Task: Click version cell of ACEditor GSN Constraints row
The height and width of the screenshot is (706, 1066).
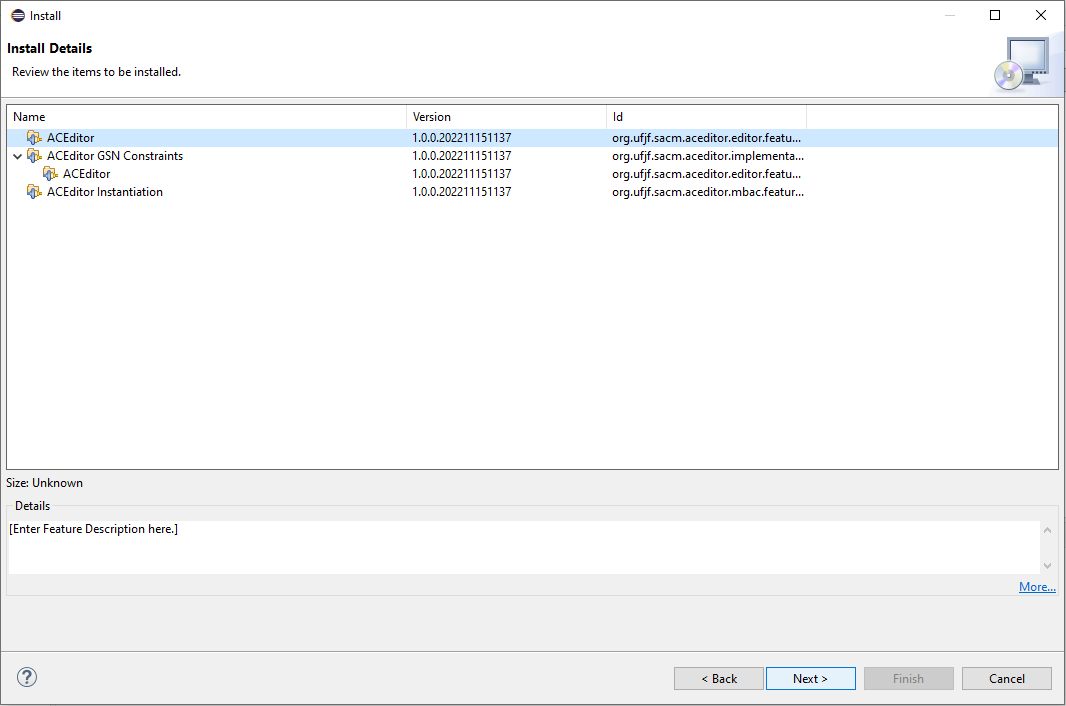Action: tap(462, 156)
